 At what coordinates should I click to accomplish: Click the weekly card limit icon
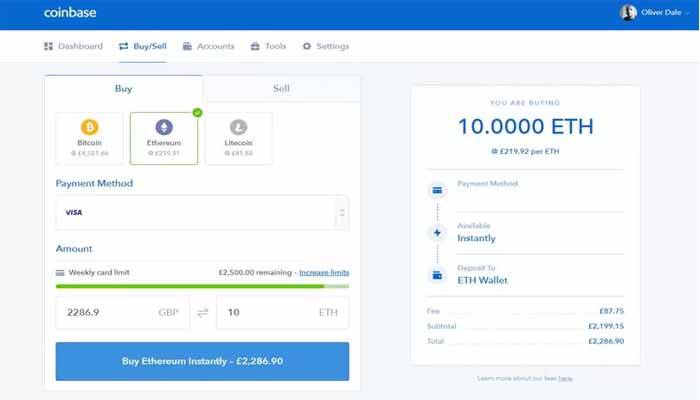60,272
